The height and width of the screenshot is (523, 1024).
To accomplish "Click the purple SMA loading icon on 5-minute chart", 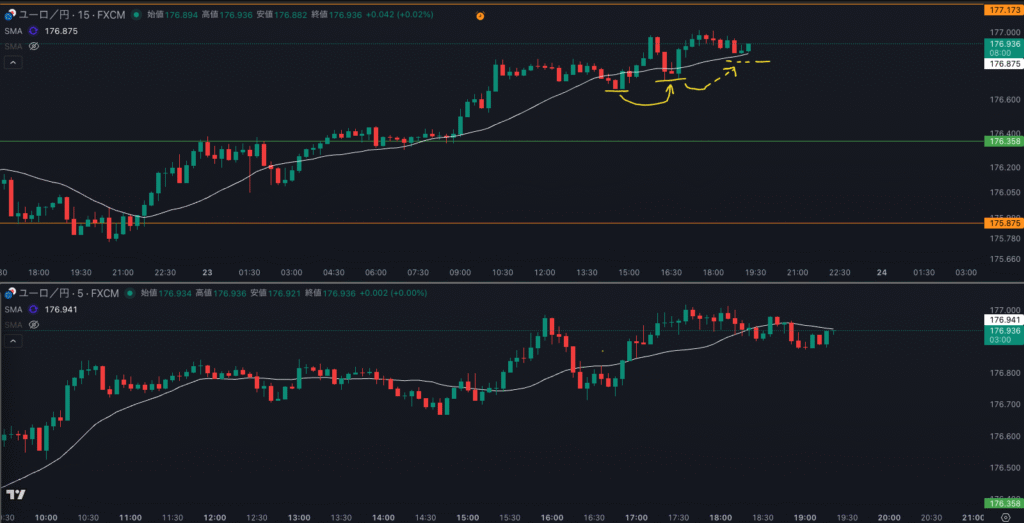I will 33,310.
